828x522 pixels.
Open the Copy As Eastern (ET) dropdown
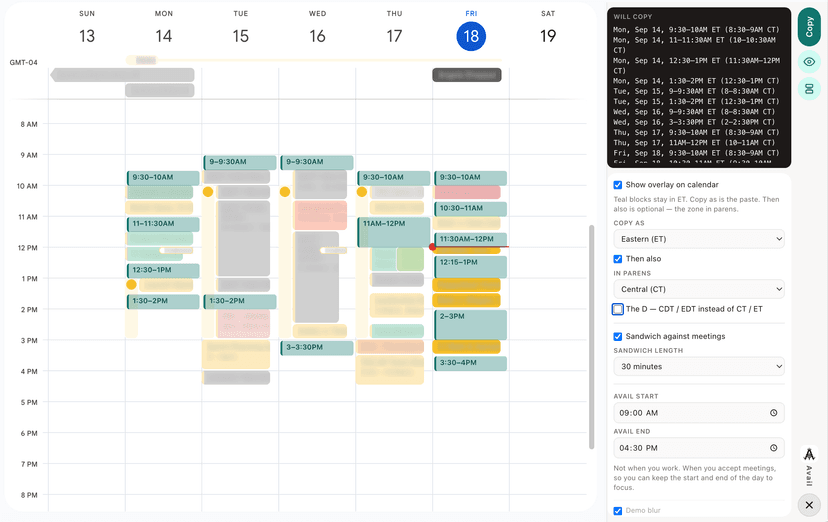coord(699,239)
